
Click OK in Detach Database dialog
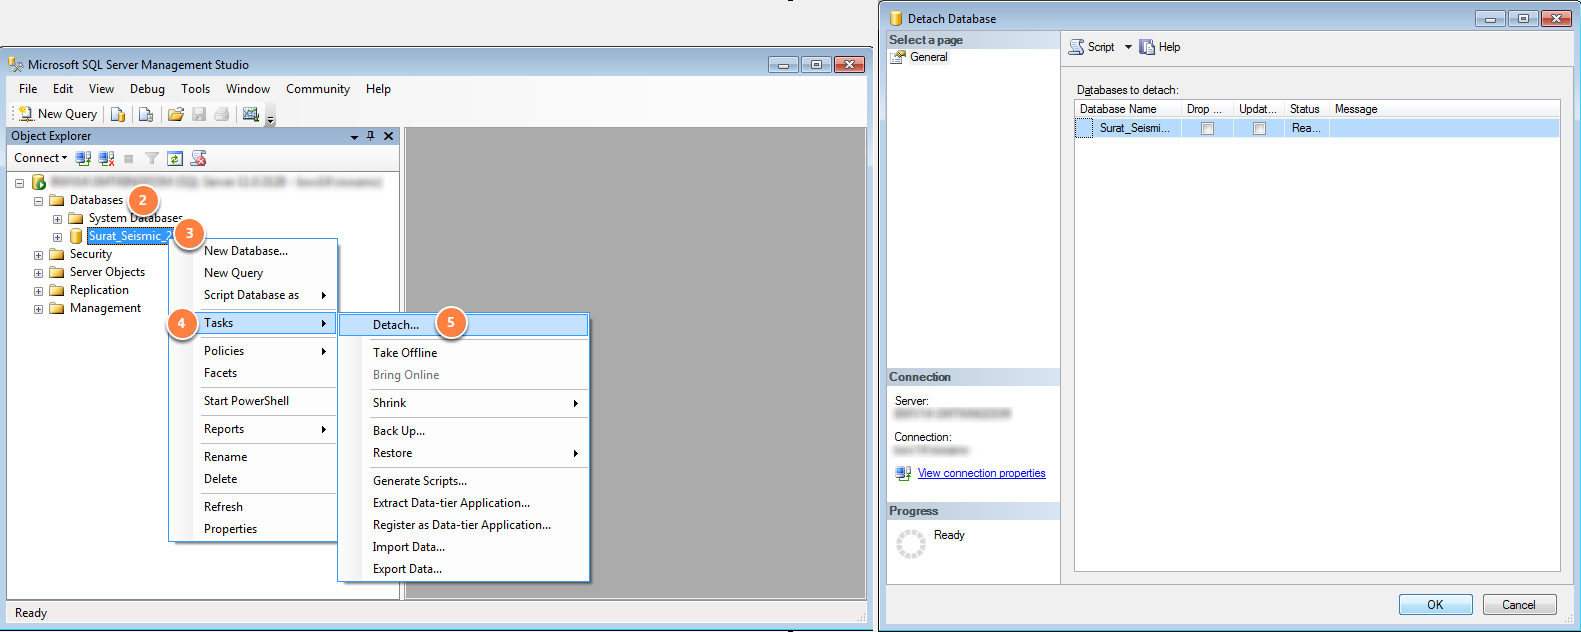(1435, 605)
